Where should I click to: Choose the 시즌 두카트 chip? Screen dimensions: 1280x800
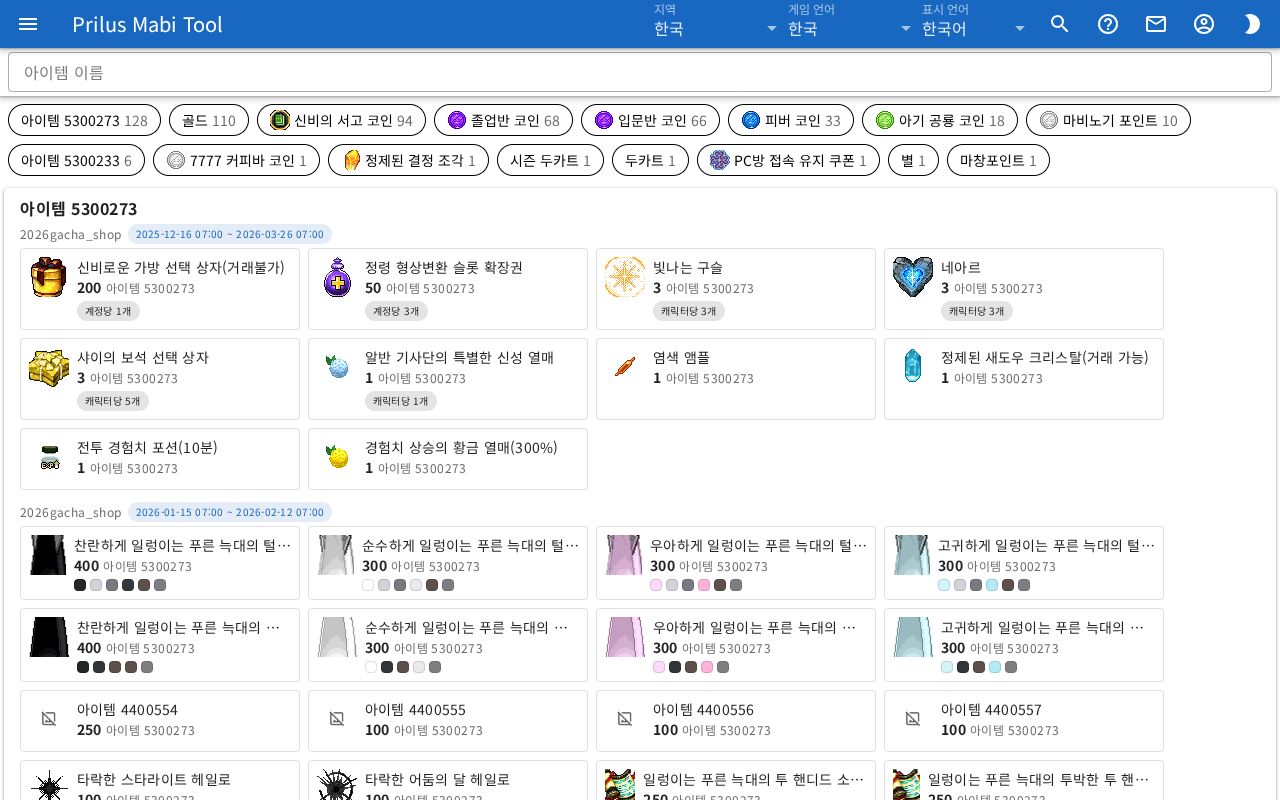pyautogui.click(x=550, y=160)
